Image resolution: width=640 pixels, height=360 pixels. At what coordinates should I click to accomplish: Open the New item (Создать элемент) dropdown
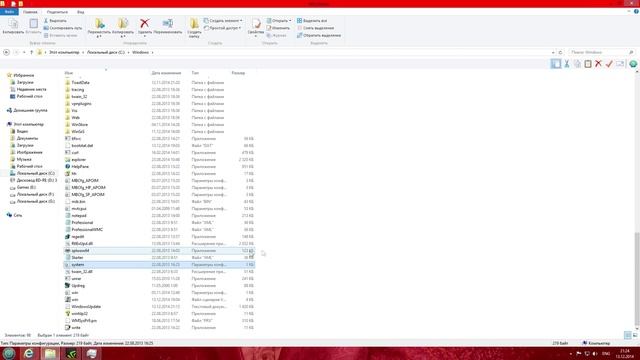click(x=223, y=20)
